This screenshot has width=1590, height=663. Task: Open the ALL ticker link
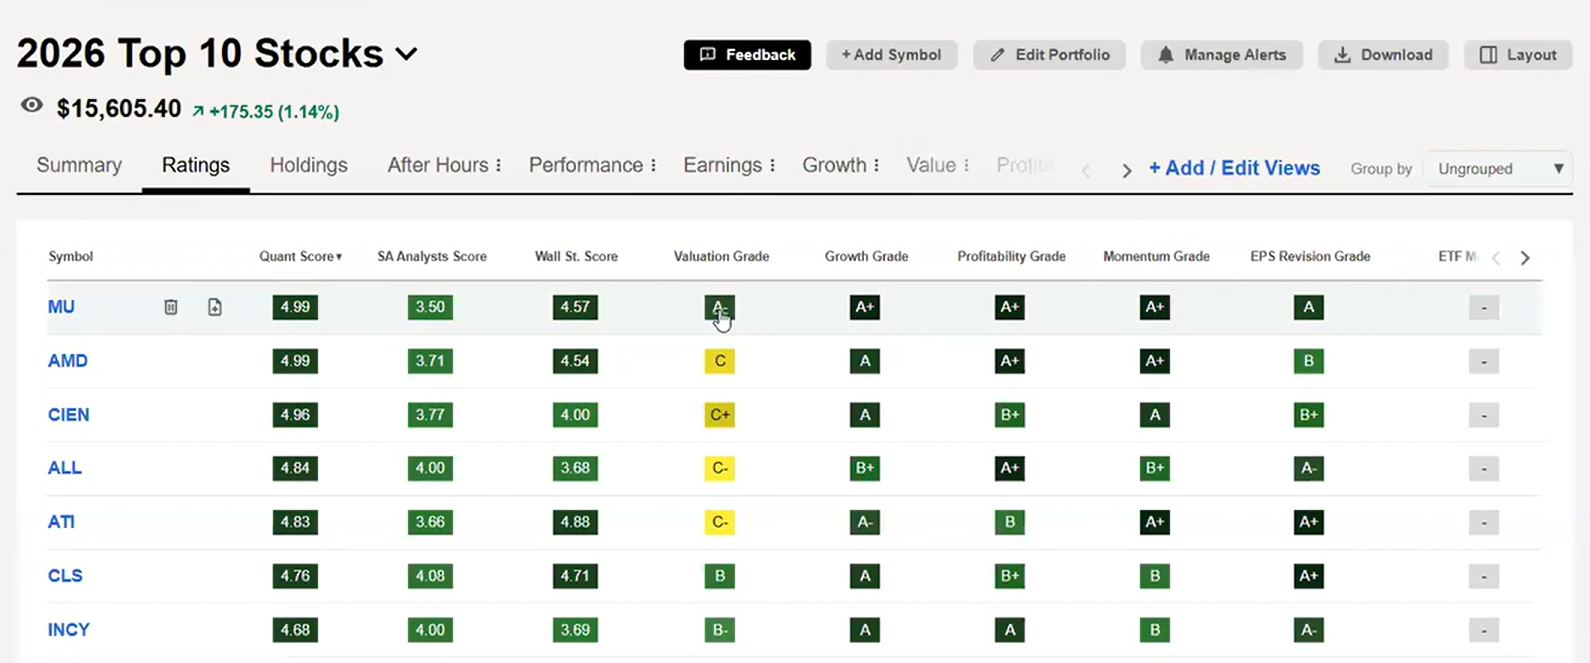(x=65, y=468)
